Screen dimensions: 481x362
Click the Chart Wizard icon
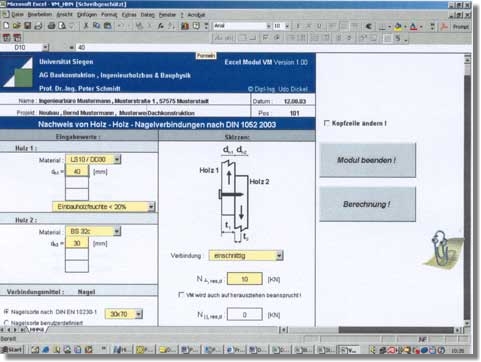point(185,26)
